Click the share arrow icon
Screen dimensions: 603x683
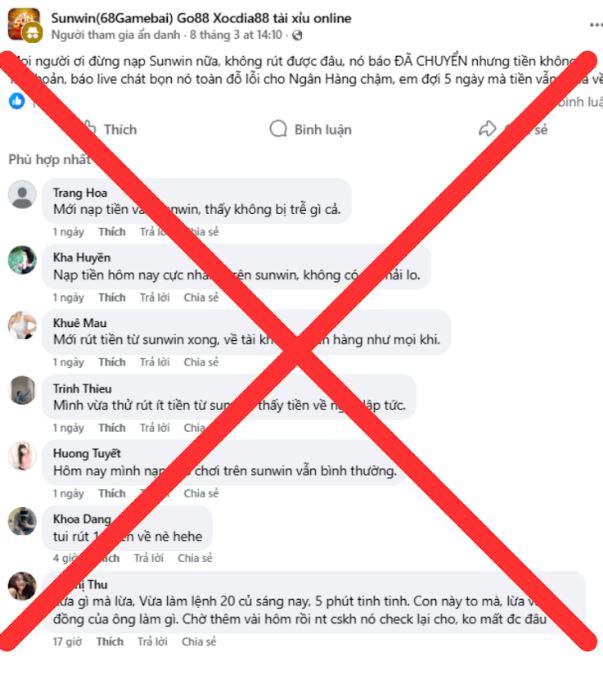click(x=487, y=129)
